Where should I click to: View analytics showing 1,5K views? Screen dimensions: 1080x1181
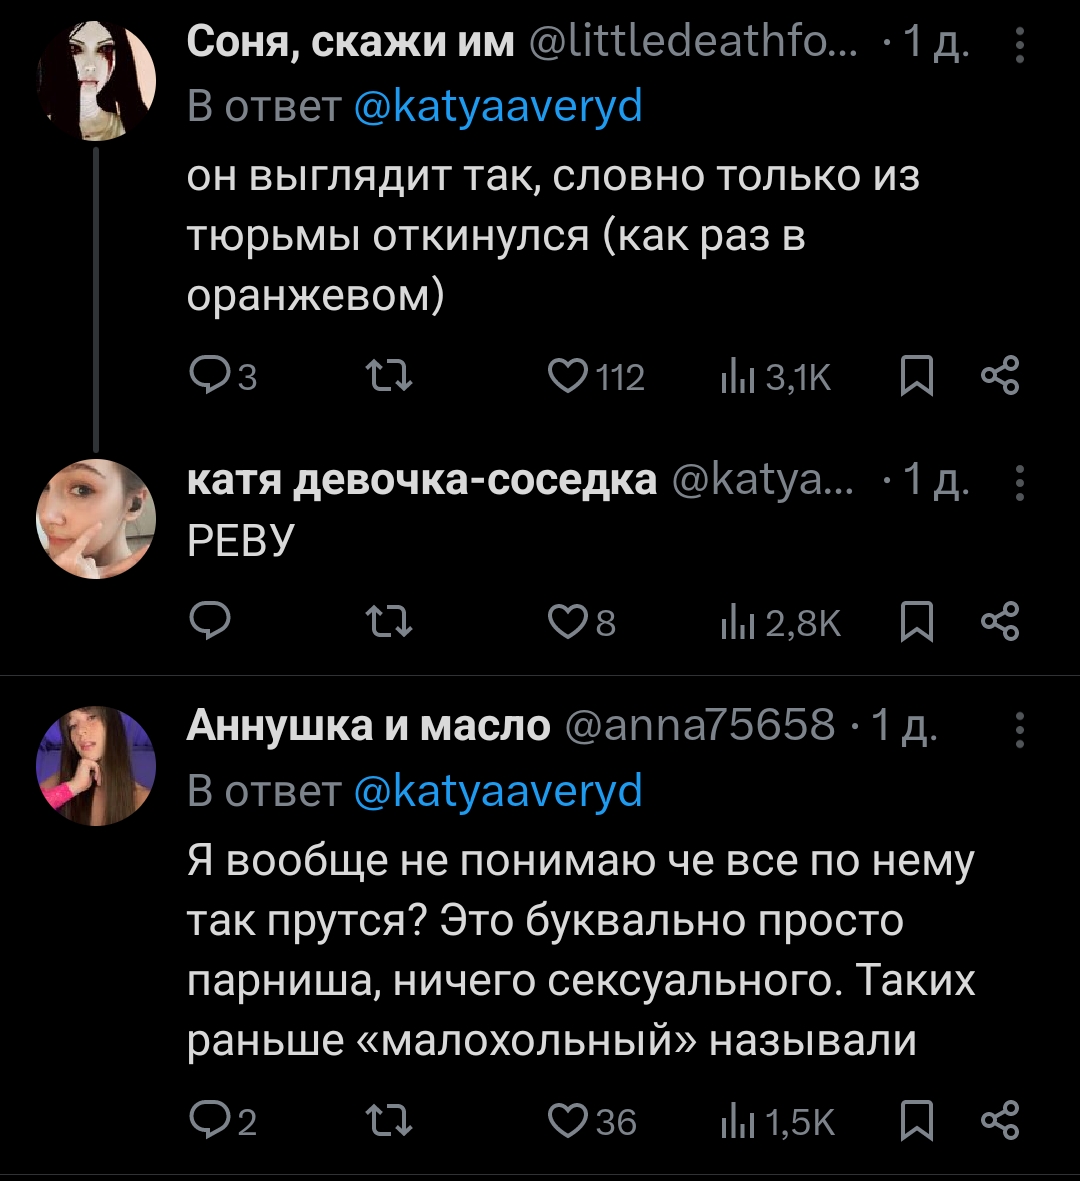(740, 1122)
